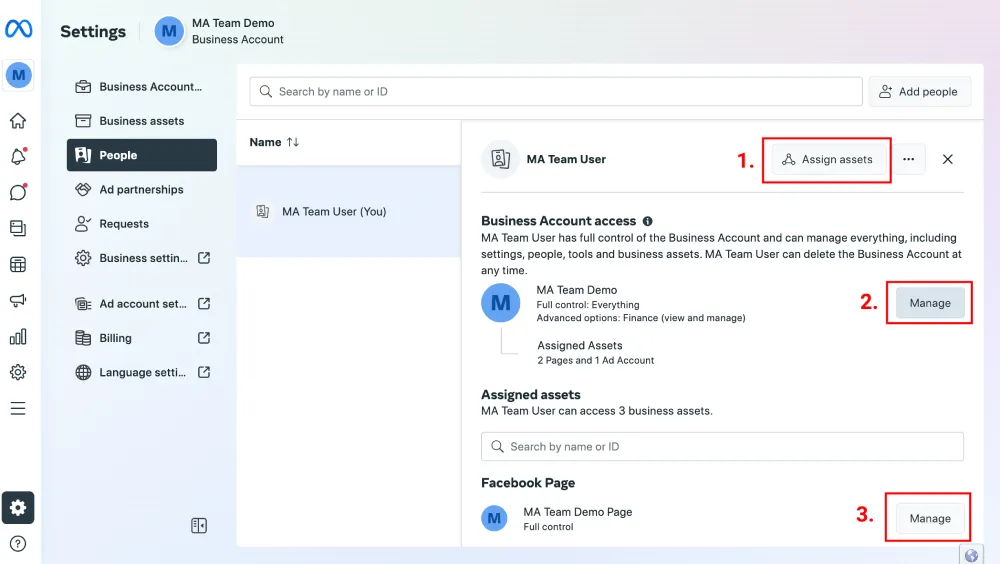The image size is (1000, 564).
Task: Open the Home icon in left rail
Action: coord(18,121)
